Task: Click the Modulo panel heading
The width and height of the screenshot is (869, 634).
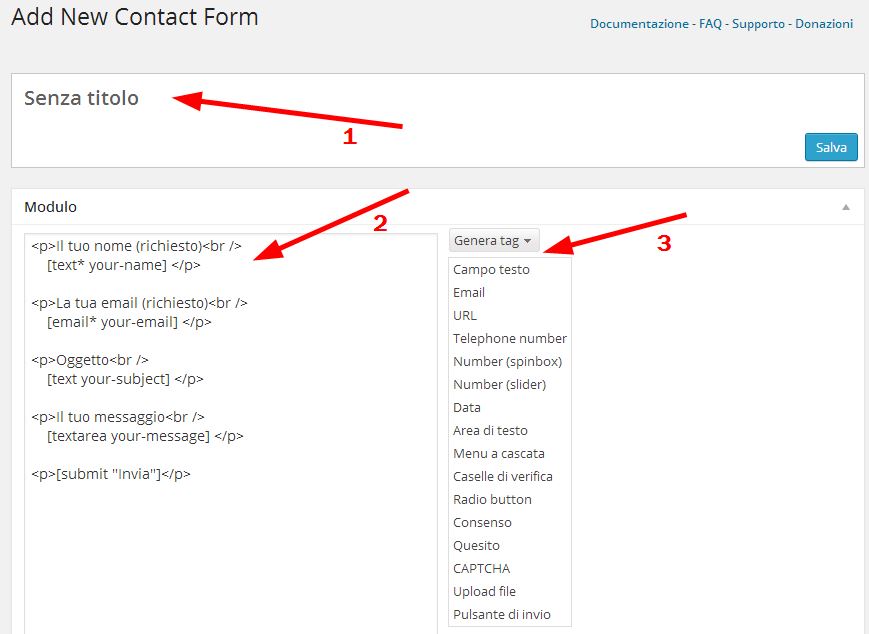Action: [x=50, y=207]
